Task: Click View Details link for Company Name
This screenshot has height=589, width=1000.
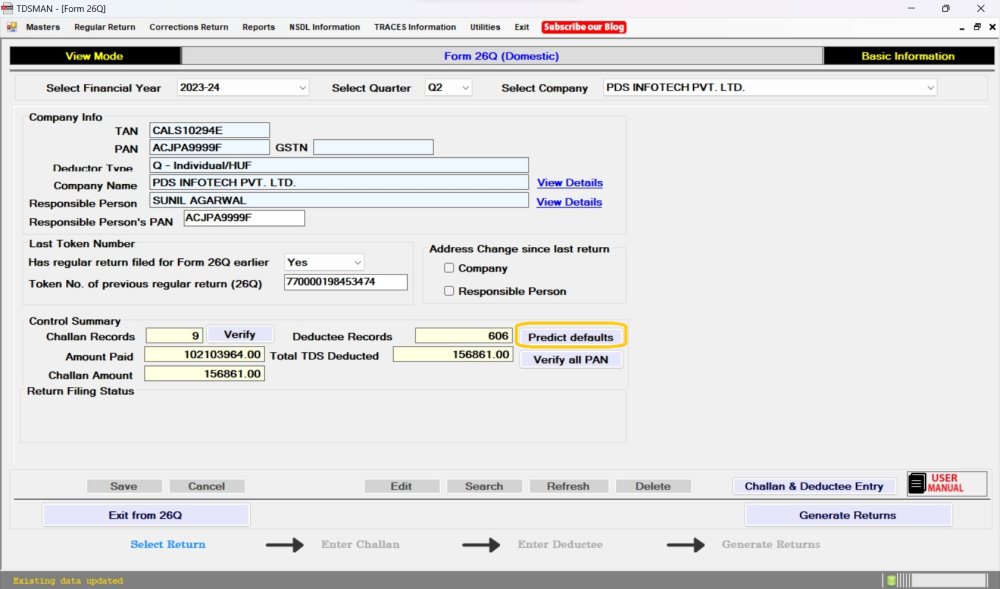Action: pyautogui.click(x=570, y=182)
